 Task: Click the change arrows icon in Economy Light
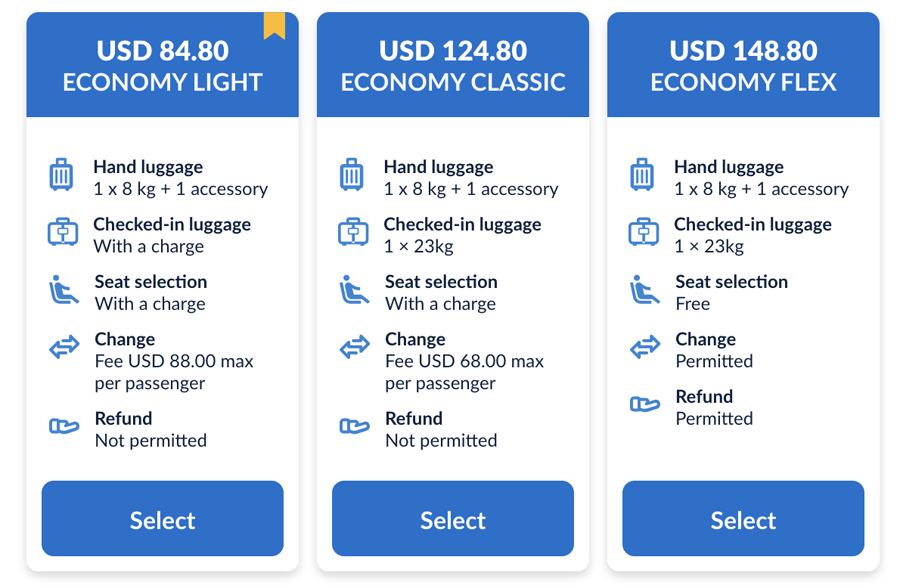click(64, 347)
